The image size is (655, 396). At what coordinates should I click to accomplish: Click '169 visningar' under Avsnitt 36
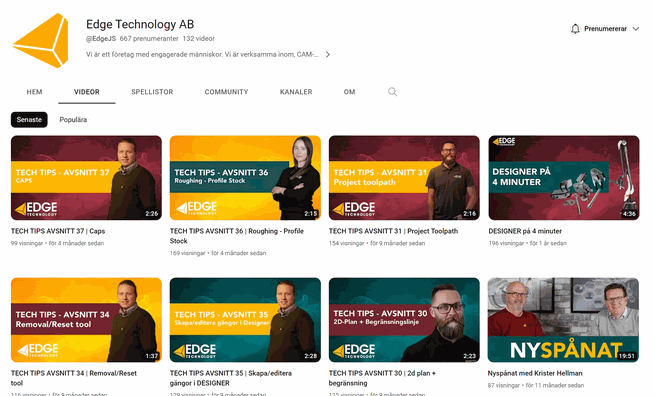point(187,253)
